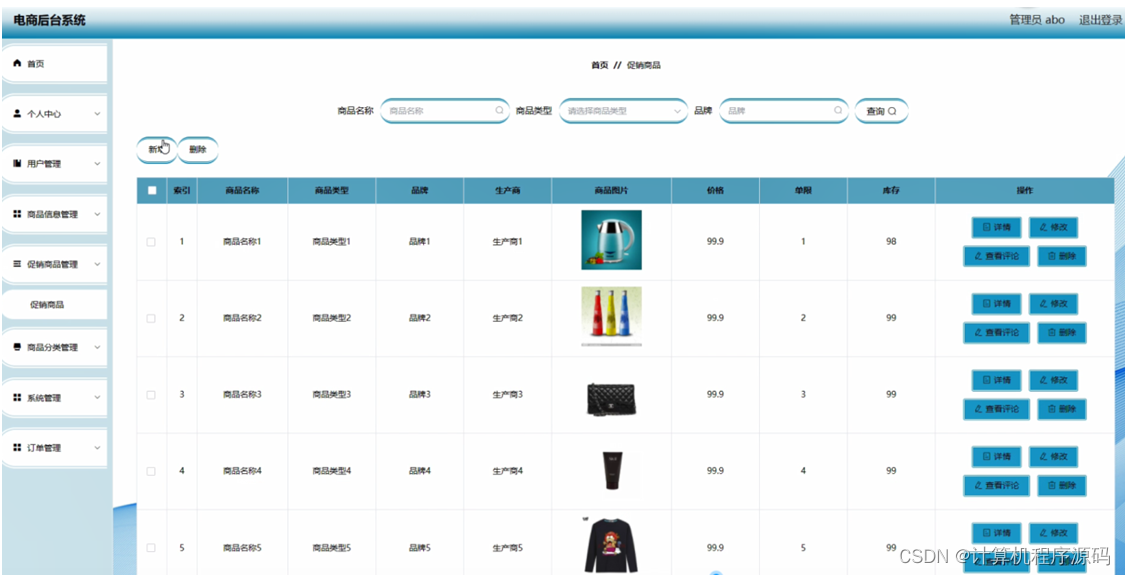This screenshot has width=1125, height=575.
Task: Click the icon next to 商品分类管理
Action: click(18, 347)
